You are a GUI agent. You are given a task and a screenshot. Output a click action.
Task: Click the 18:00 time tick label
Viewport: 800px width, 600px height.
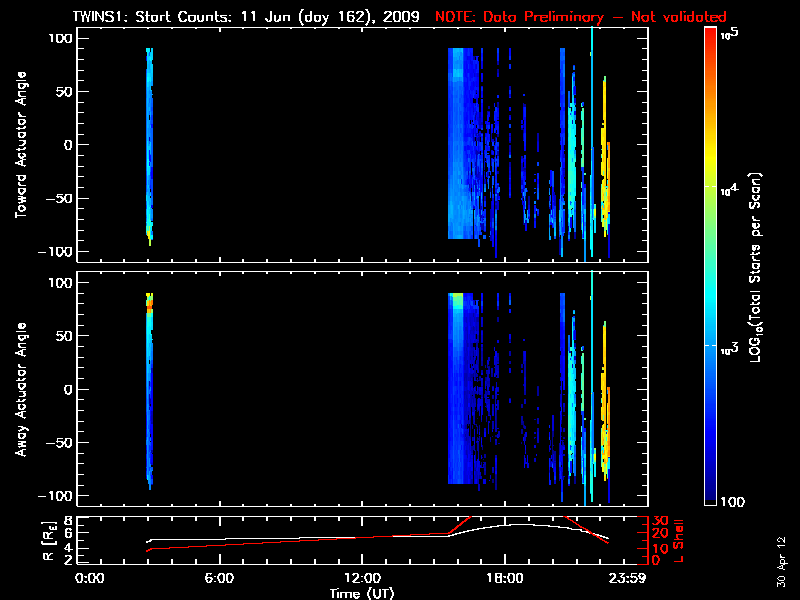pos(504,578)
